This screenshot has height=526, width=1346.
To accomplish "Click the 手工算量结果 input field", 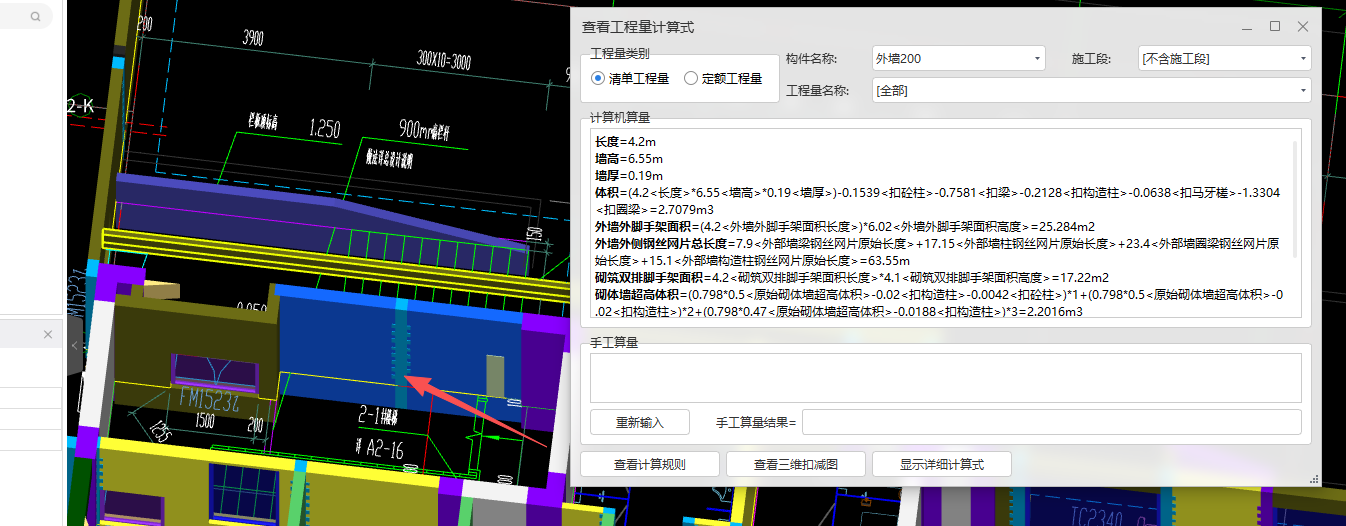I will click(1051, 422).
